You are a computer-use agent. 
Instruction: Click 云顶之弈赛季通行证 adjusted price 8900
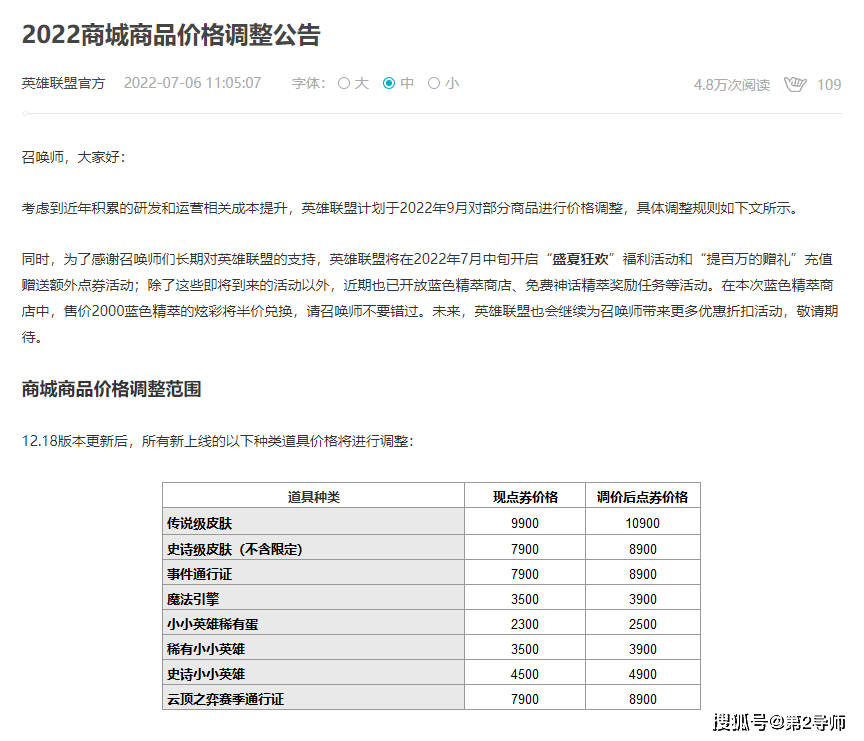pyautogui.click(x=642, y=699)
